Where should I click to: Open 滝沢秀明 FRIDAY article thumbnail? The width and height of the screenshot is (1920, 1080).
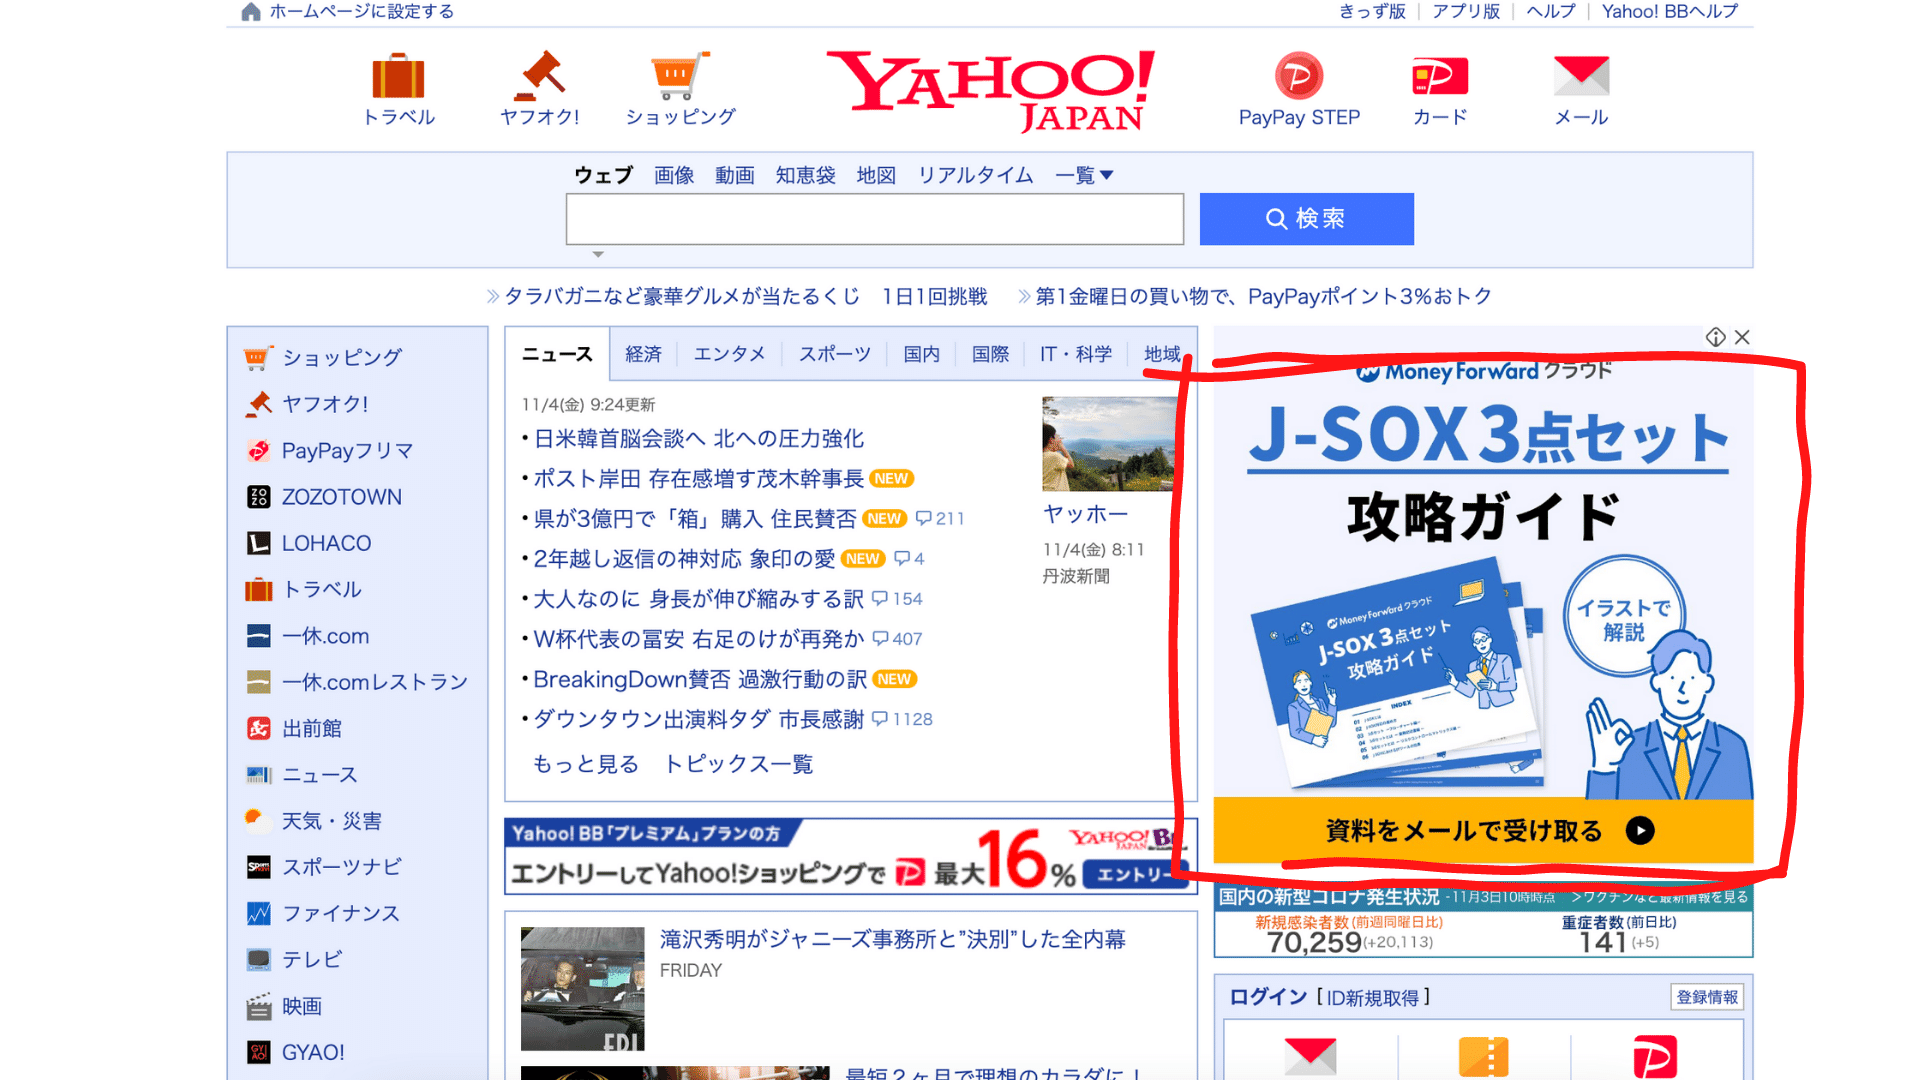[x=582, y=989]
